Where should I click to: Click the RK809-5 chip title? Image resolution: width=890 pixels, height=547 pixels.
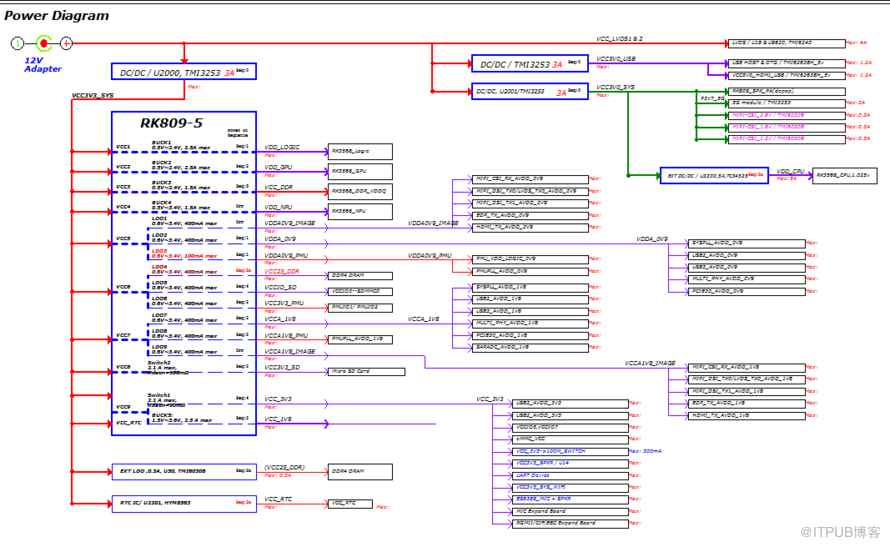[171, 123]
